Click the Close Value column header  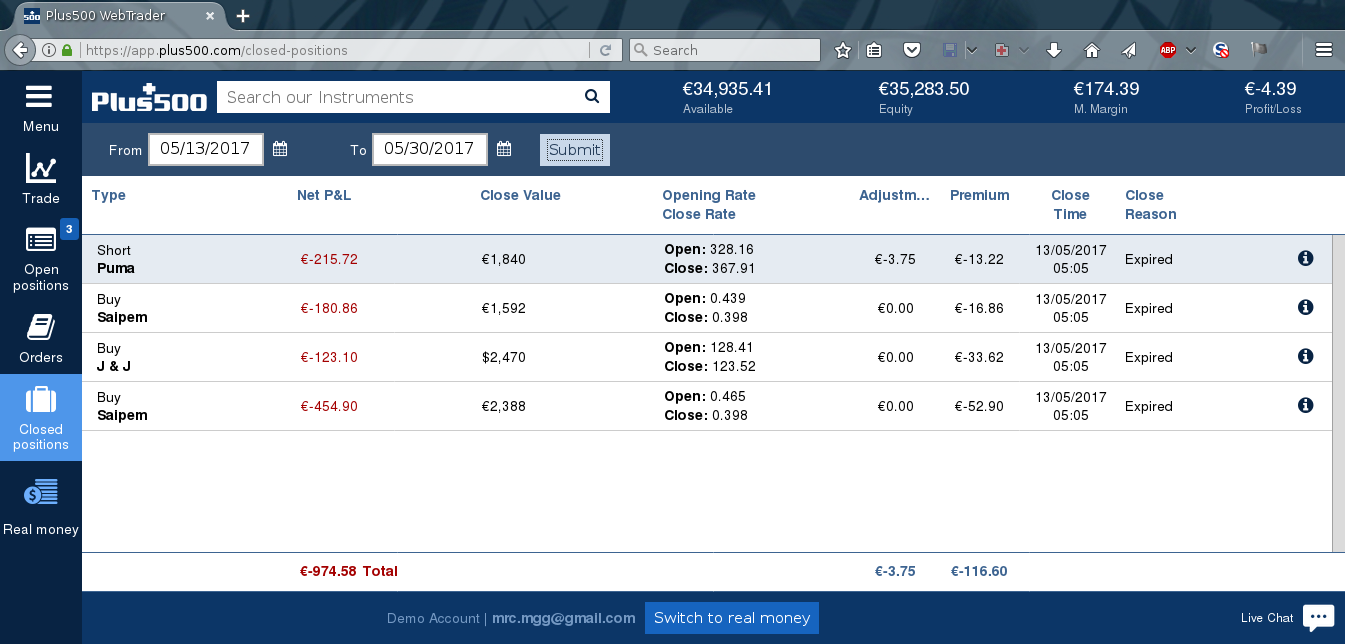(520, 195)
